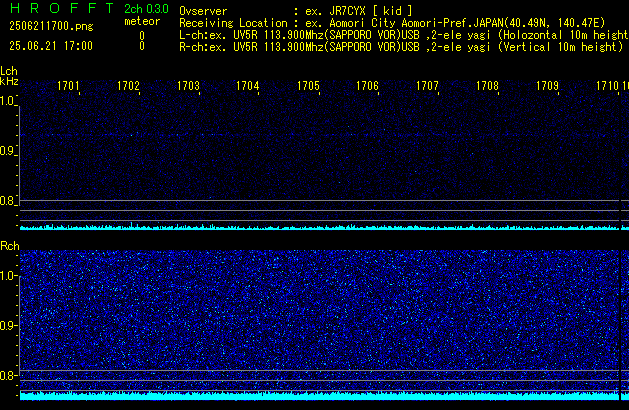629x410 pixels.
Task: Click the 1702 time marker
Action: (x=128, y=86)
